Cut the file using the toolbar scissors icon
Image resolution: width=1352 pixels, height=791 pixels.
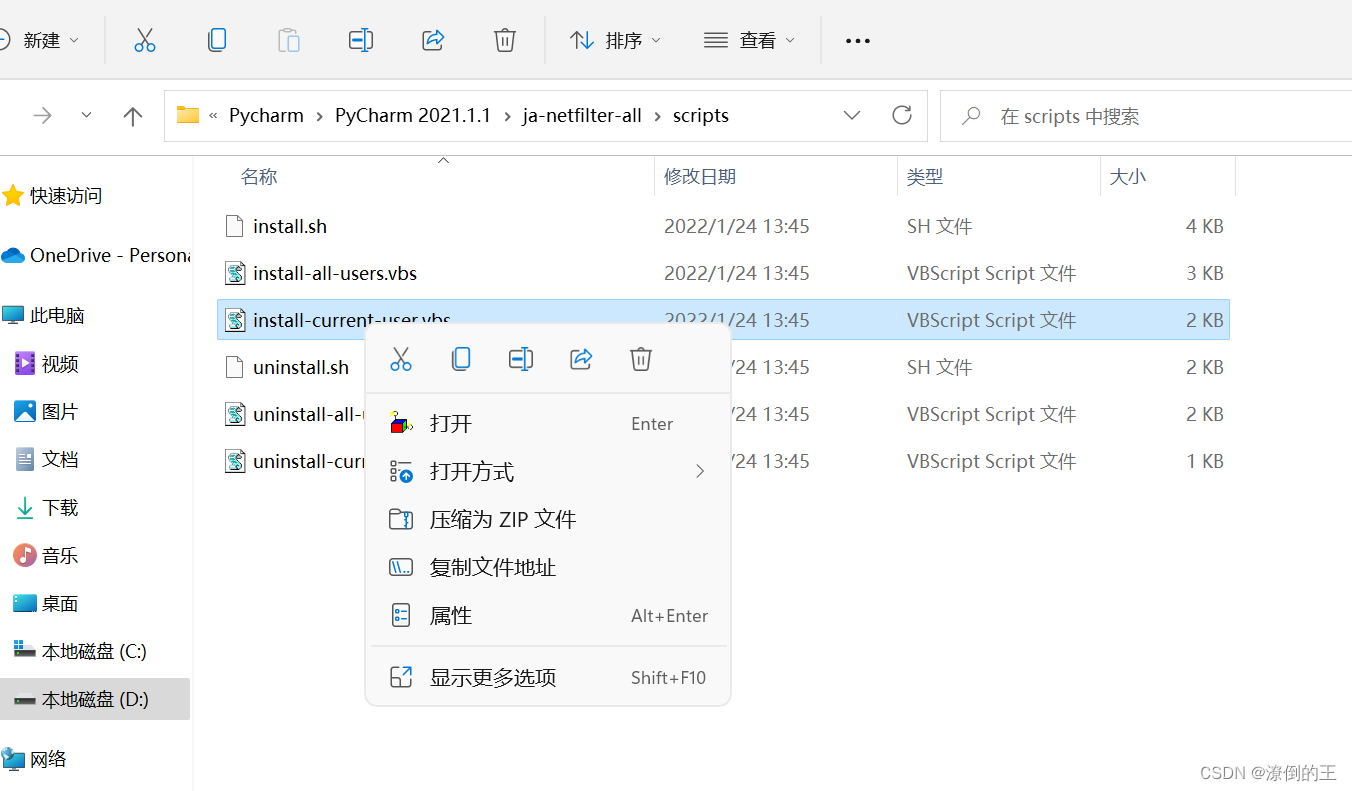point(144,40)
